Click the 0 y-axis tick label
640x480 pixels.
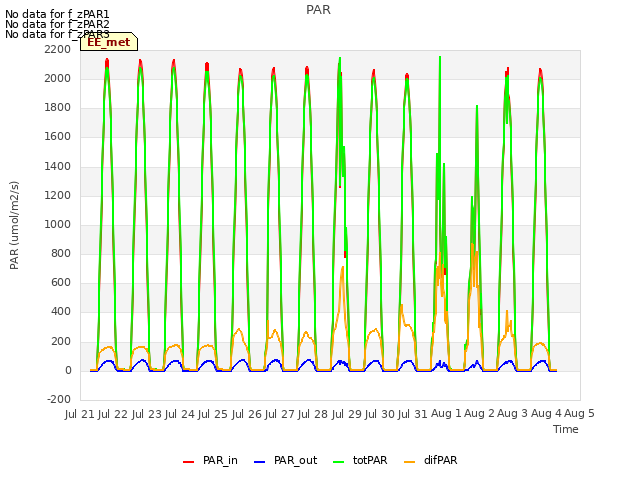click(x=68, y=371)
